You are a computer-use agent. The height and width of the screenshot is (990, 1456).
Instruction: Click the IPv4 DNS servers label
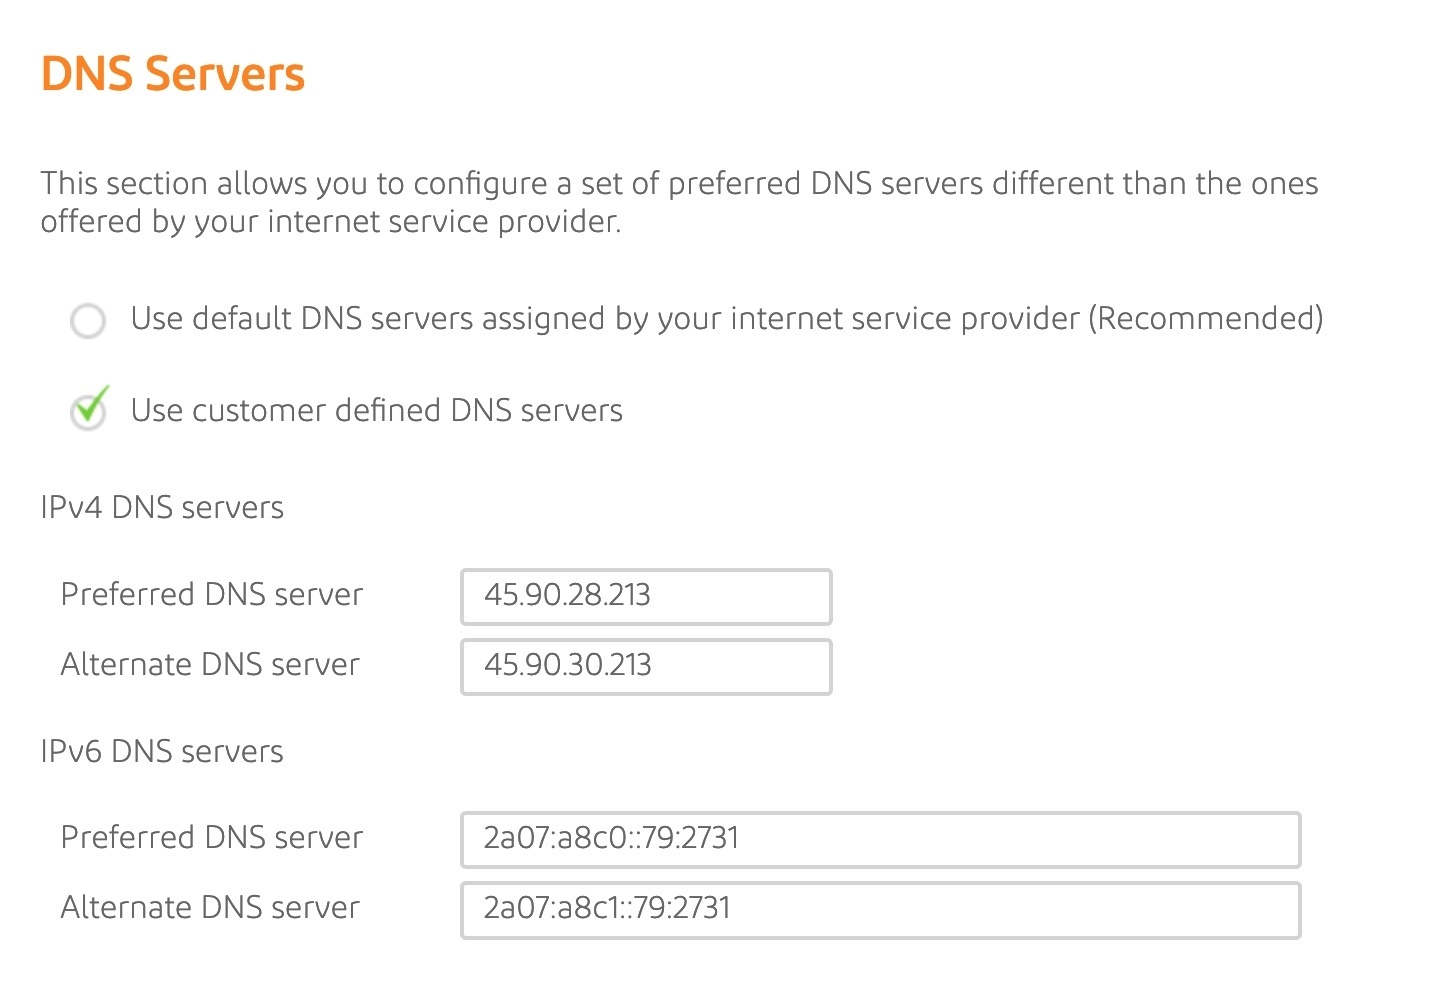162,507
